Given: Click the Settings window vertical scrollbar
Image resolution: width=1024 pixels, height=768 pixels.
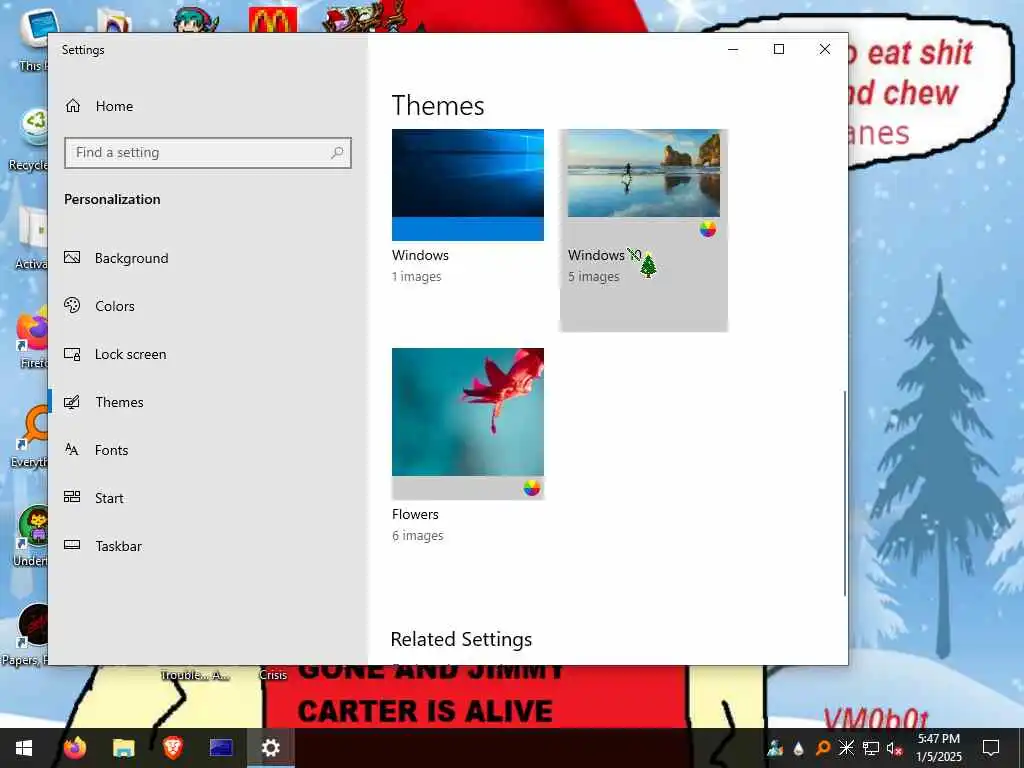Looking at the screenshot, I should 844,493.
